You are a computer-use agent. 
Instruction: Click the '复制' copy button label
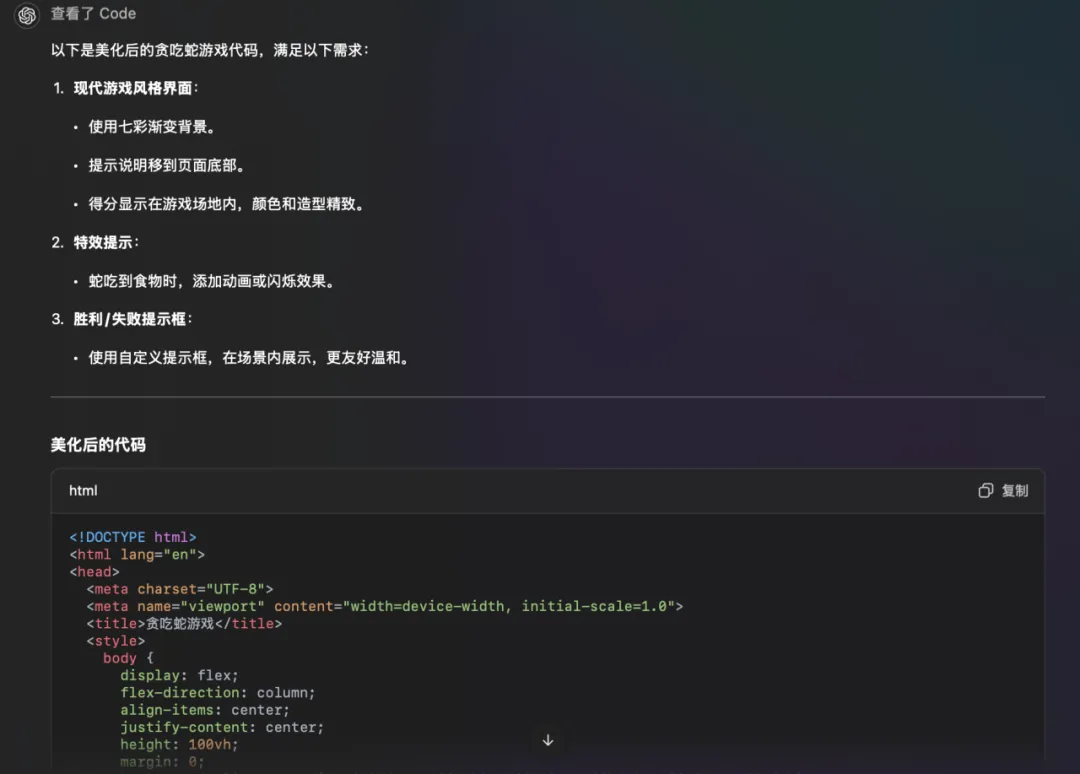point(1015,490)
